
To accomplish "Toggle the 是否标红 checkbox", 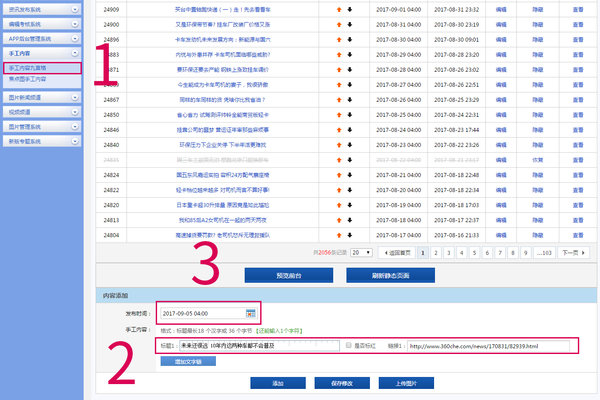I will (x=347, y=346).
